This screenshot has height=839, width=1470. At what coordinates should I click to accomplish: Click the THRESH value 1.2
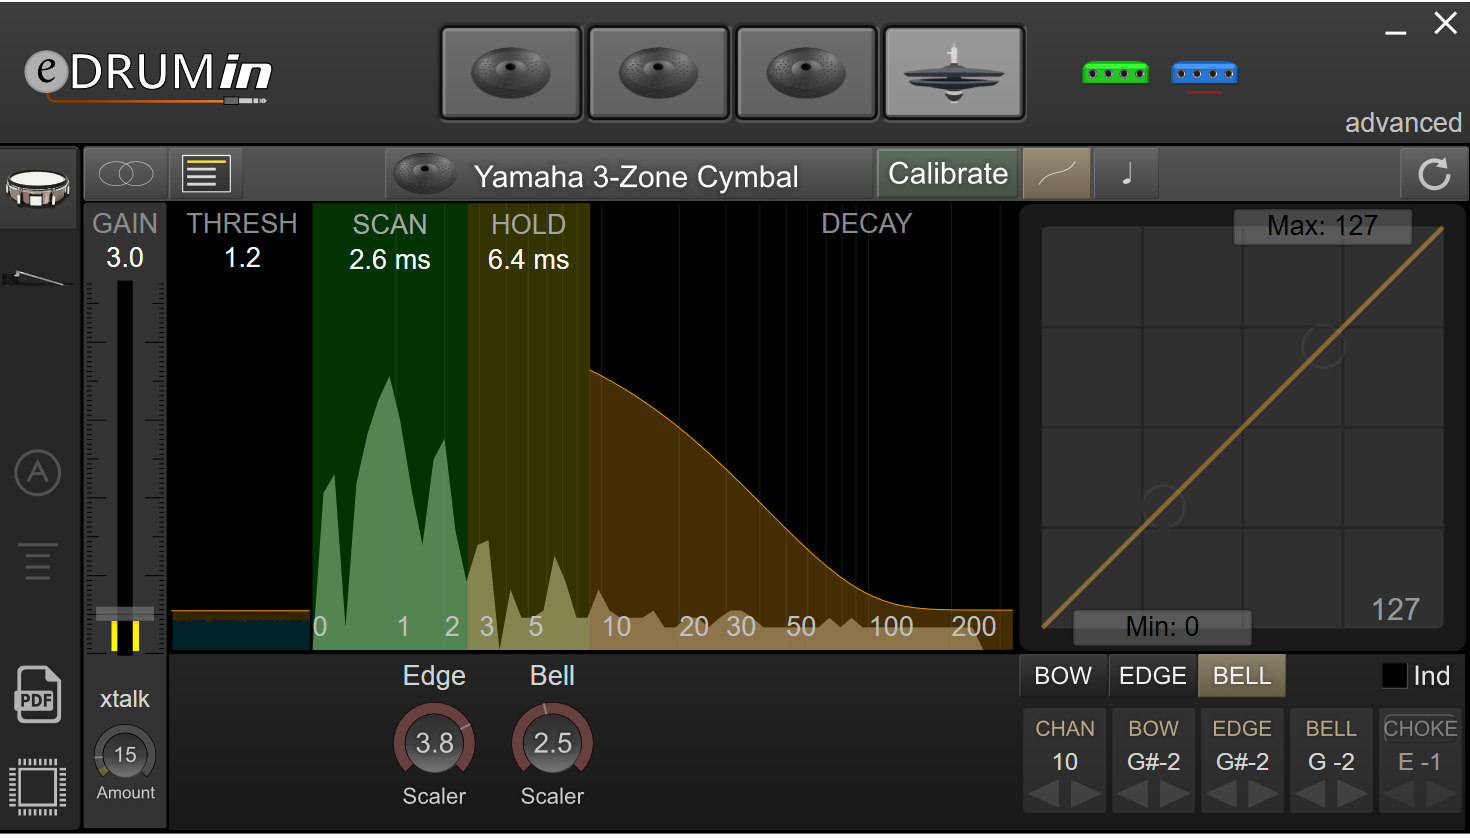242,258
